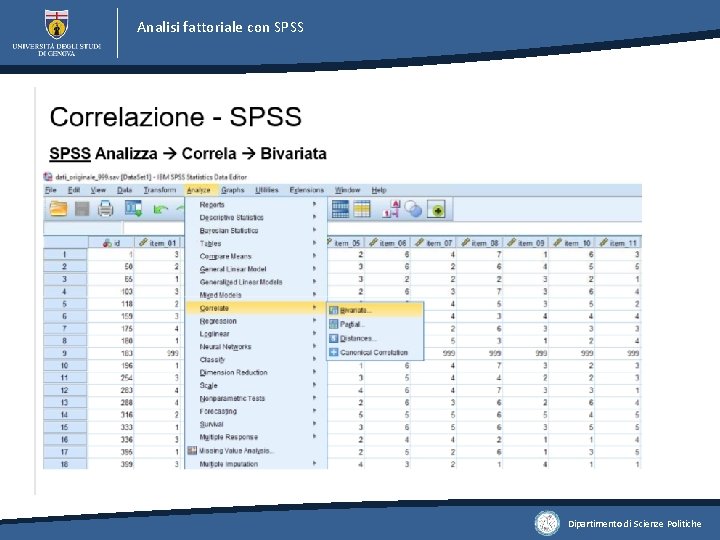Click the Missing Value Analysis icon
Image resolution: width=720 pixels, height=540 pixels.
coord(192,450)
